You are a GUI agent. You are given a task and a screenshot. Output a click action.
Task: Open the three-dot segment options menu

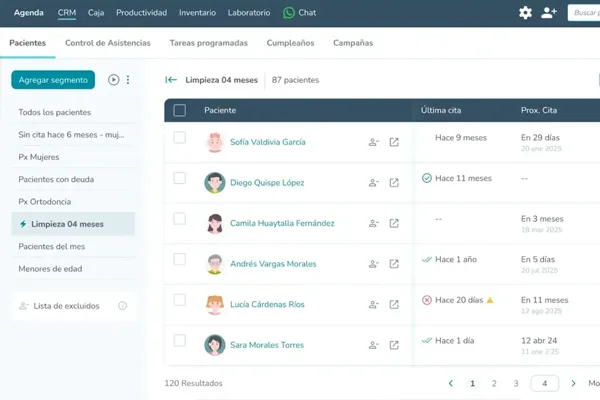point(128,80)
